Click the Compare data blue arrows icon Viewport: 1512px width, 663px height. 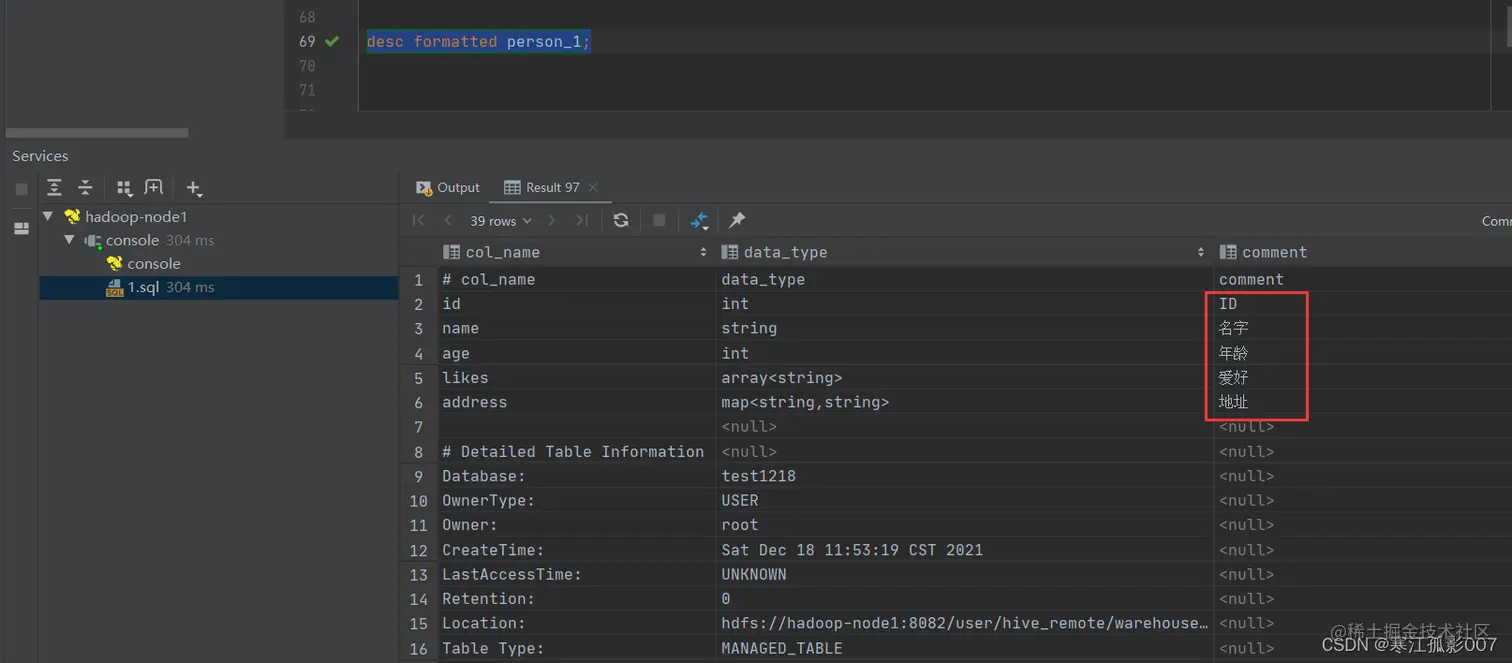point(699,220)
